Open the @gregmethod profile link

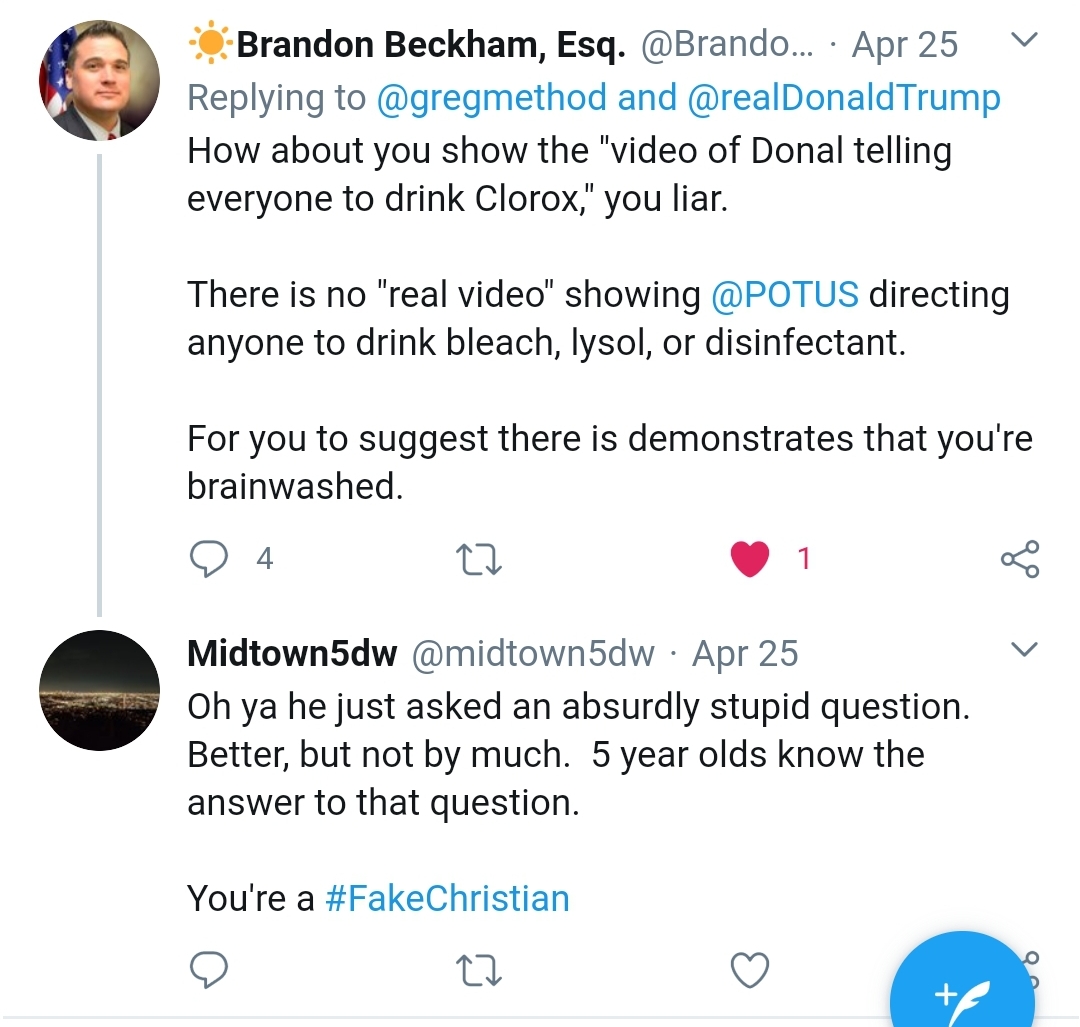[x=492, y=98]
